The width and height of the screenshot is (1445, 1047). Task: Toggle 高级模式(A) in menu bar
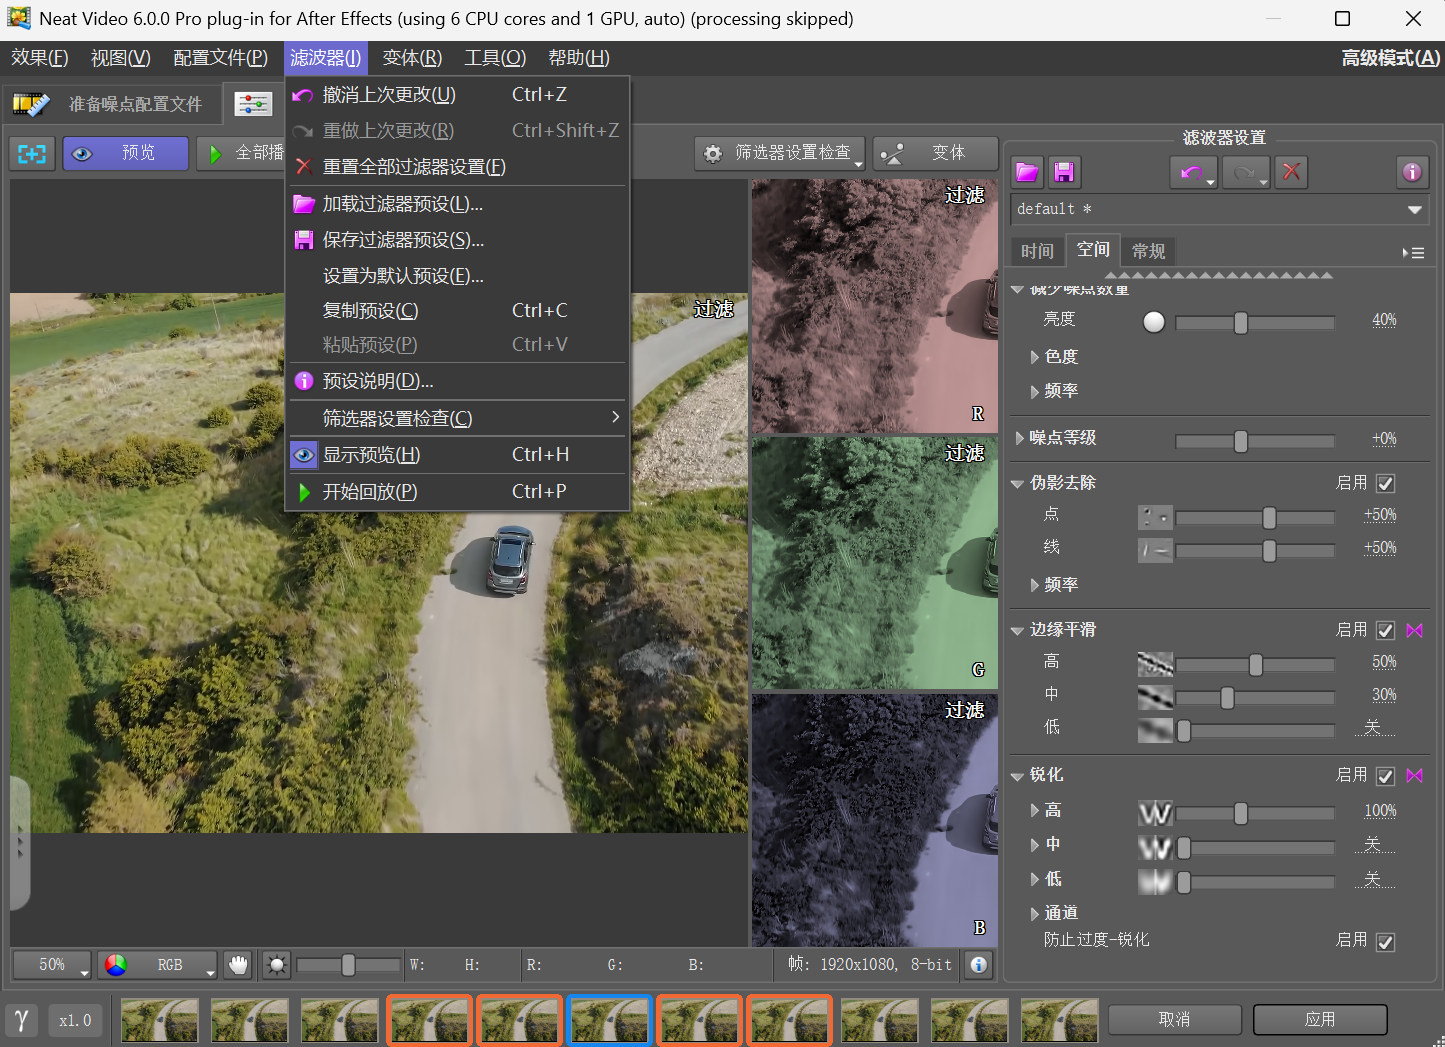[x=1390, y=58]
